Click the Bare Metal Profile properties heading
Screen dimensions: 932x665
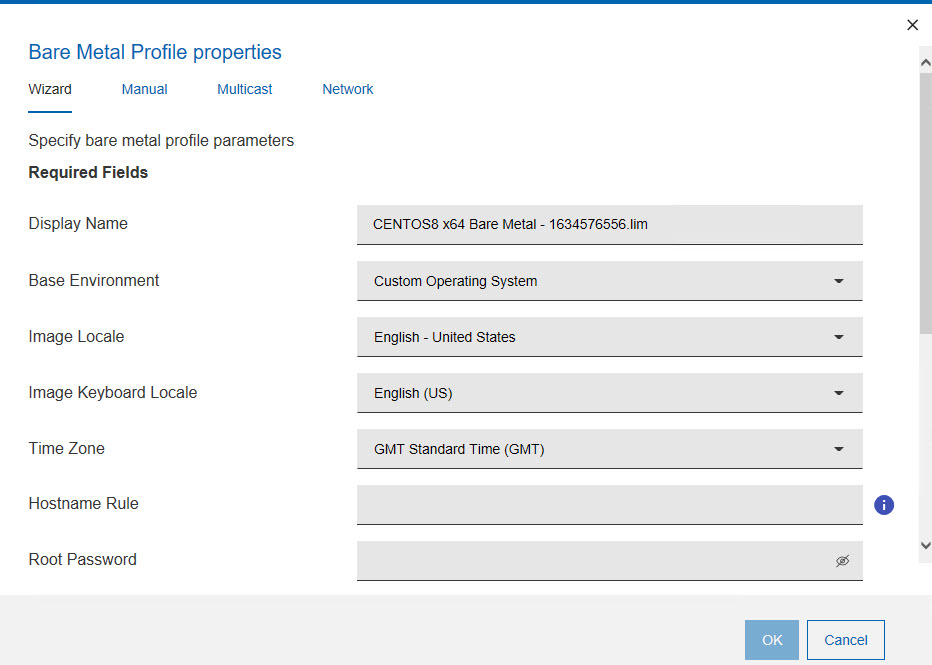[x=155, y=52]
